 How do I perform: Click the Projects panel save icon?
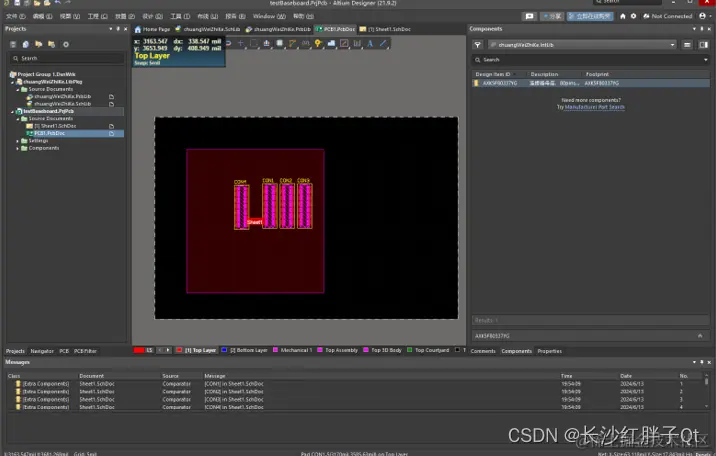click(13, 44)
